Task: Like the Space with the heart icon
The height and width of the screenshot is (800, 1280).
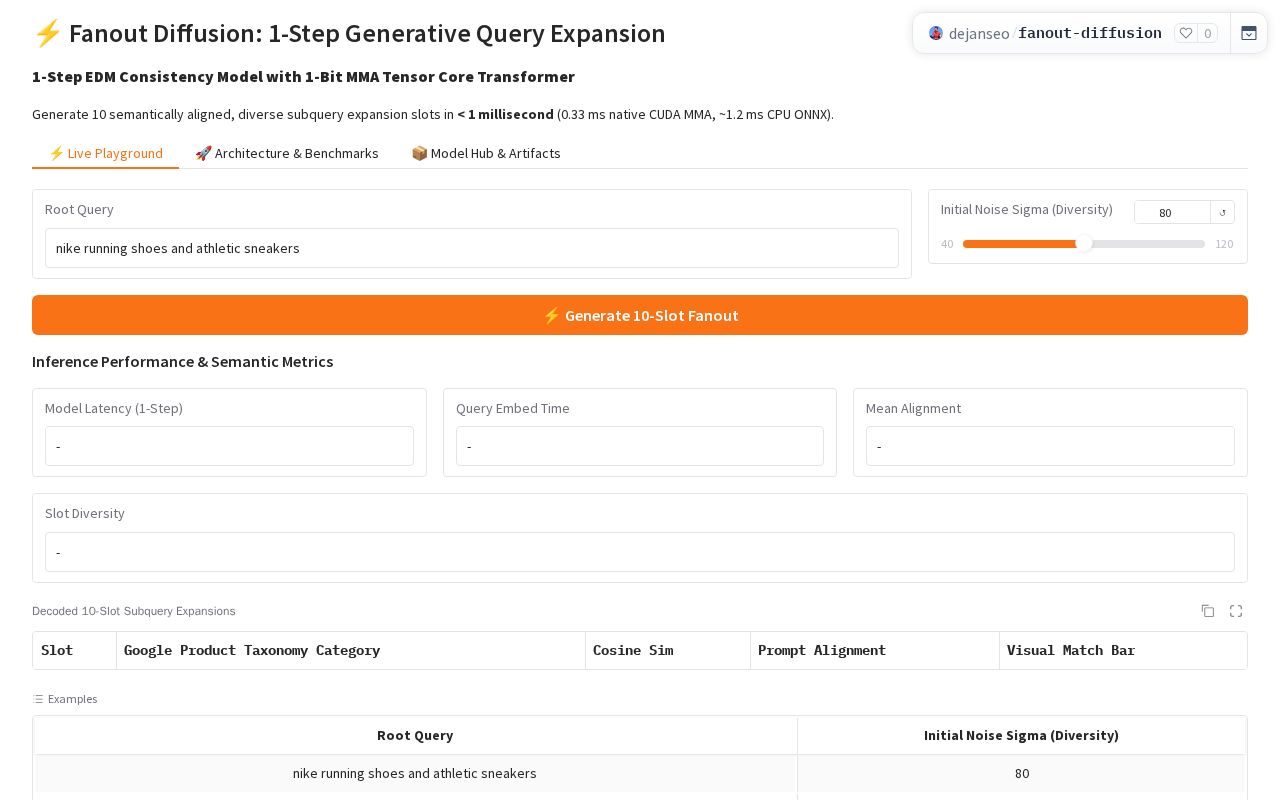Action: coord(1186,33)
